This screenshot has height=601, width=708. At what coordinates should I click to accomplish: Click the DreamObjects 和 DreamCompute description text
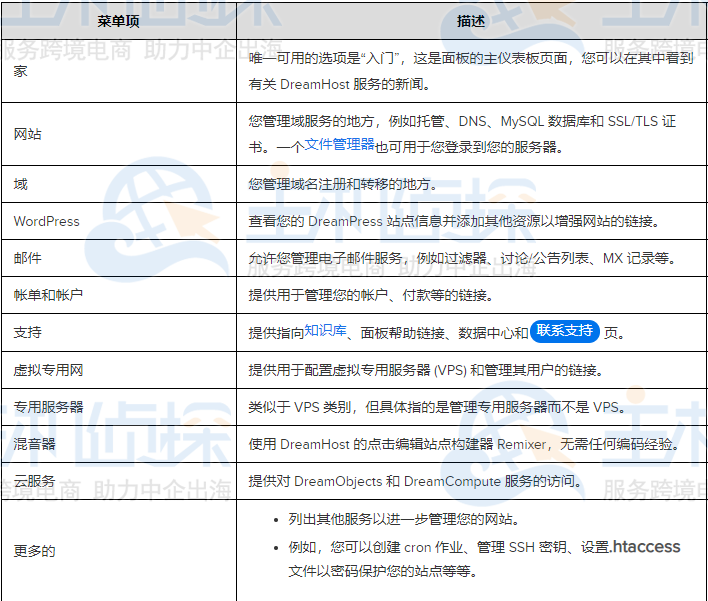pos(415,481)
